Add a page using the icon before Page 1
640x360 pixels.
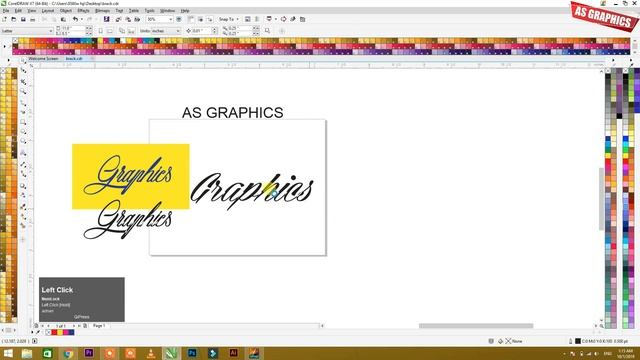85,326
